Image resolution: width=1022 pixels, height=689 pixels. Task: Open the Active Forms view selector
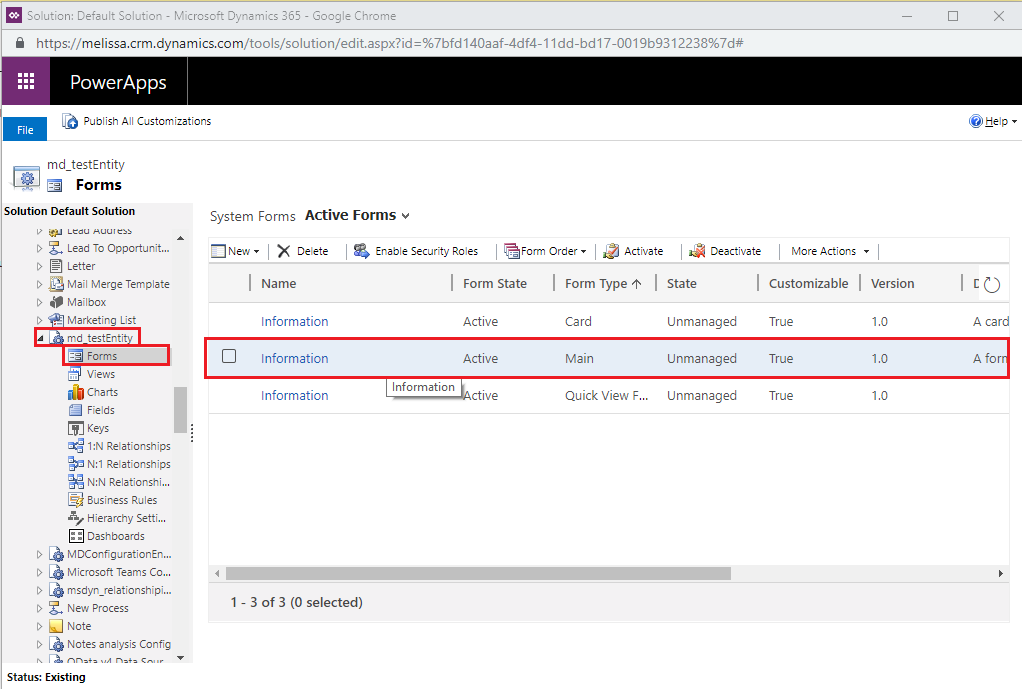(357, 215)
